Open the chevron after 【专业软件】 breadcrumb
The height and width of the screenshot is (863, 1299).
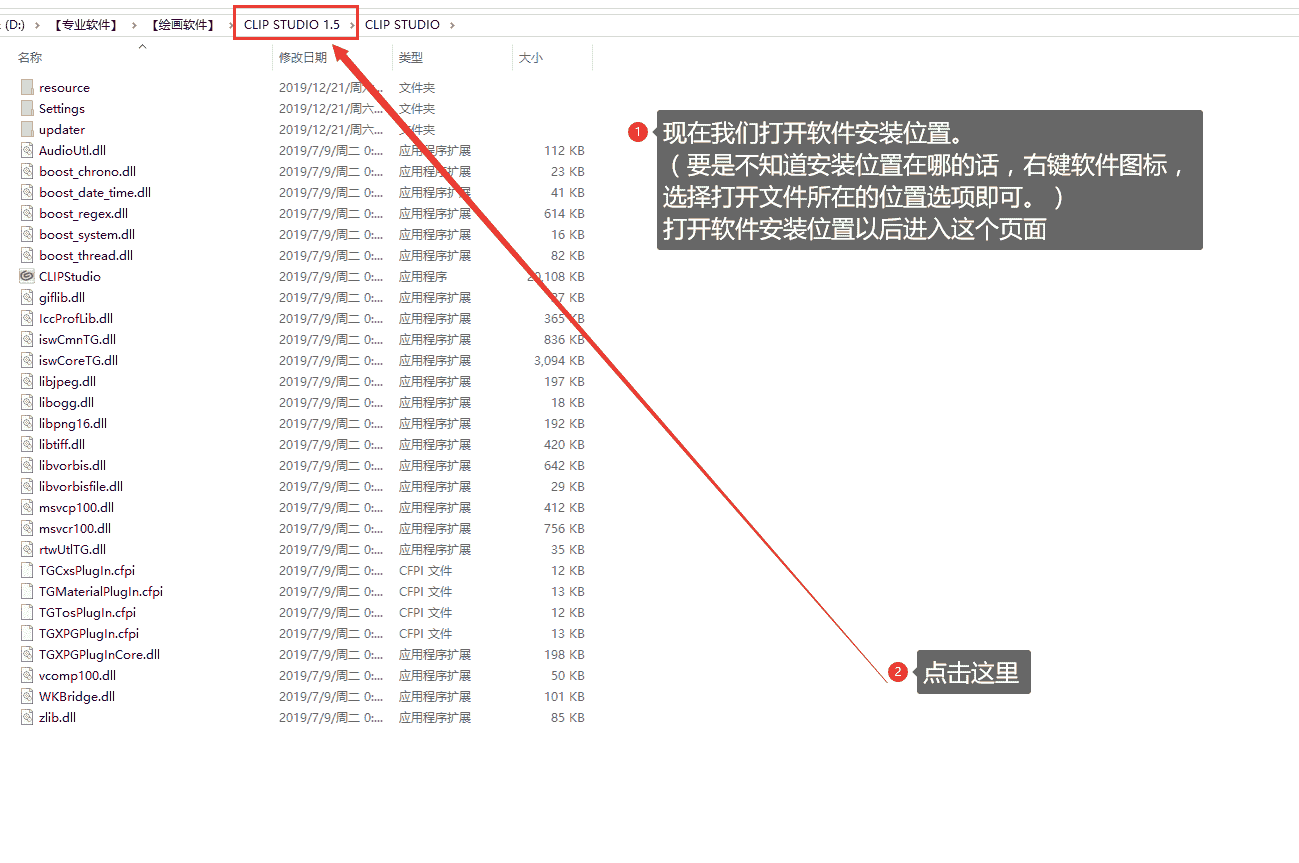[x=134, y=25]
